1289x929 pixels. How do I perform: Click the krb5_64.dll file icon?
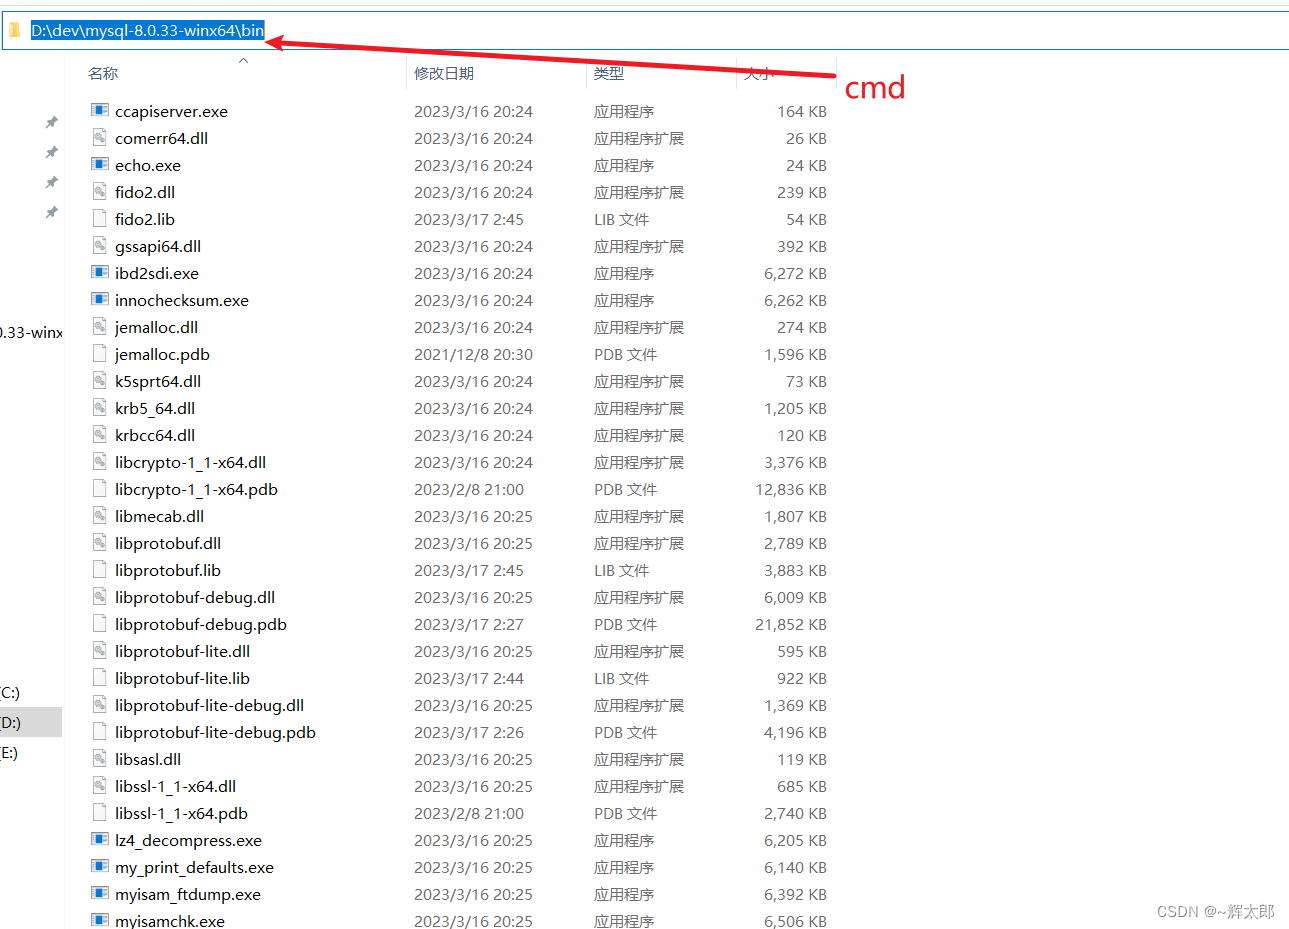click(100, 407)
